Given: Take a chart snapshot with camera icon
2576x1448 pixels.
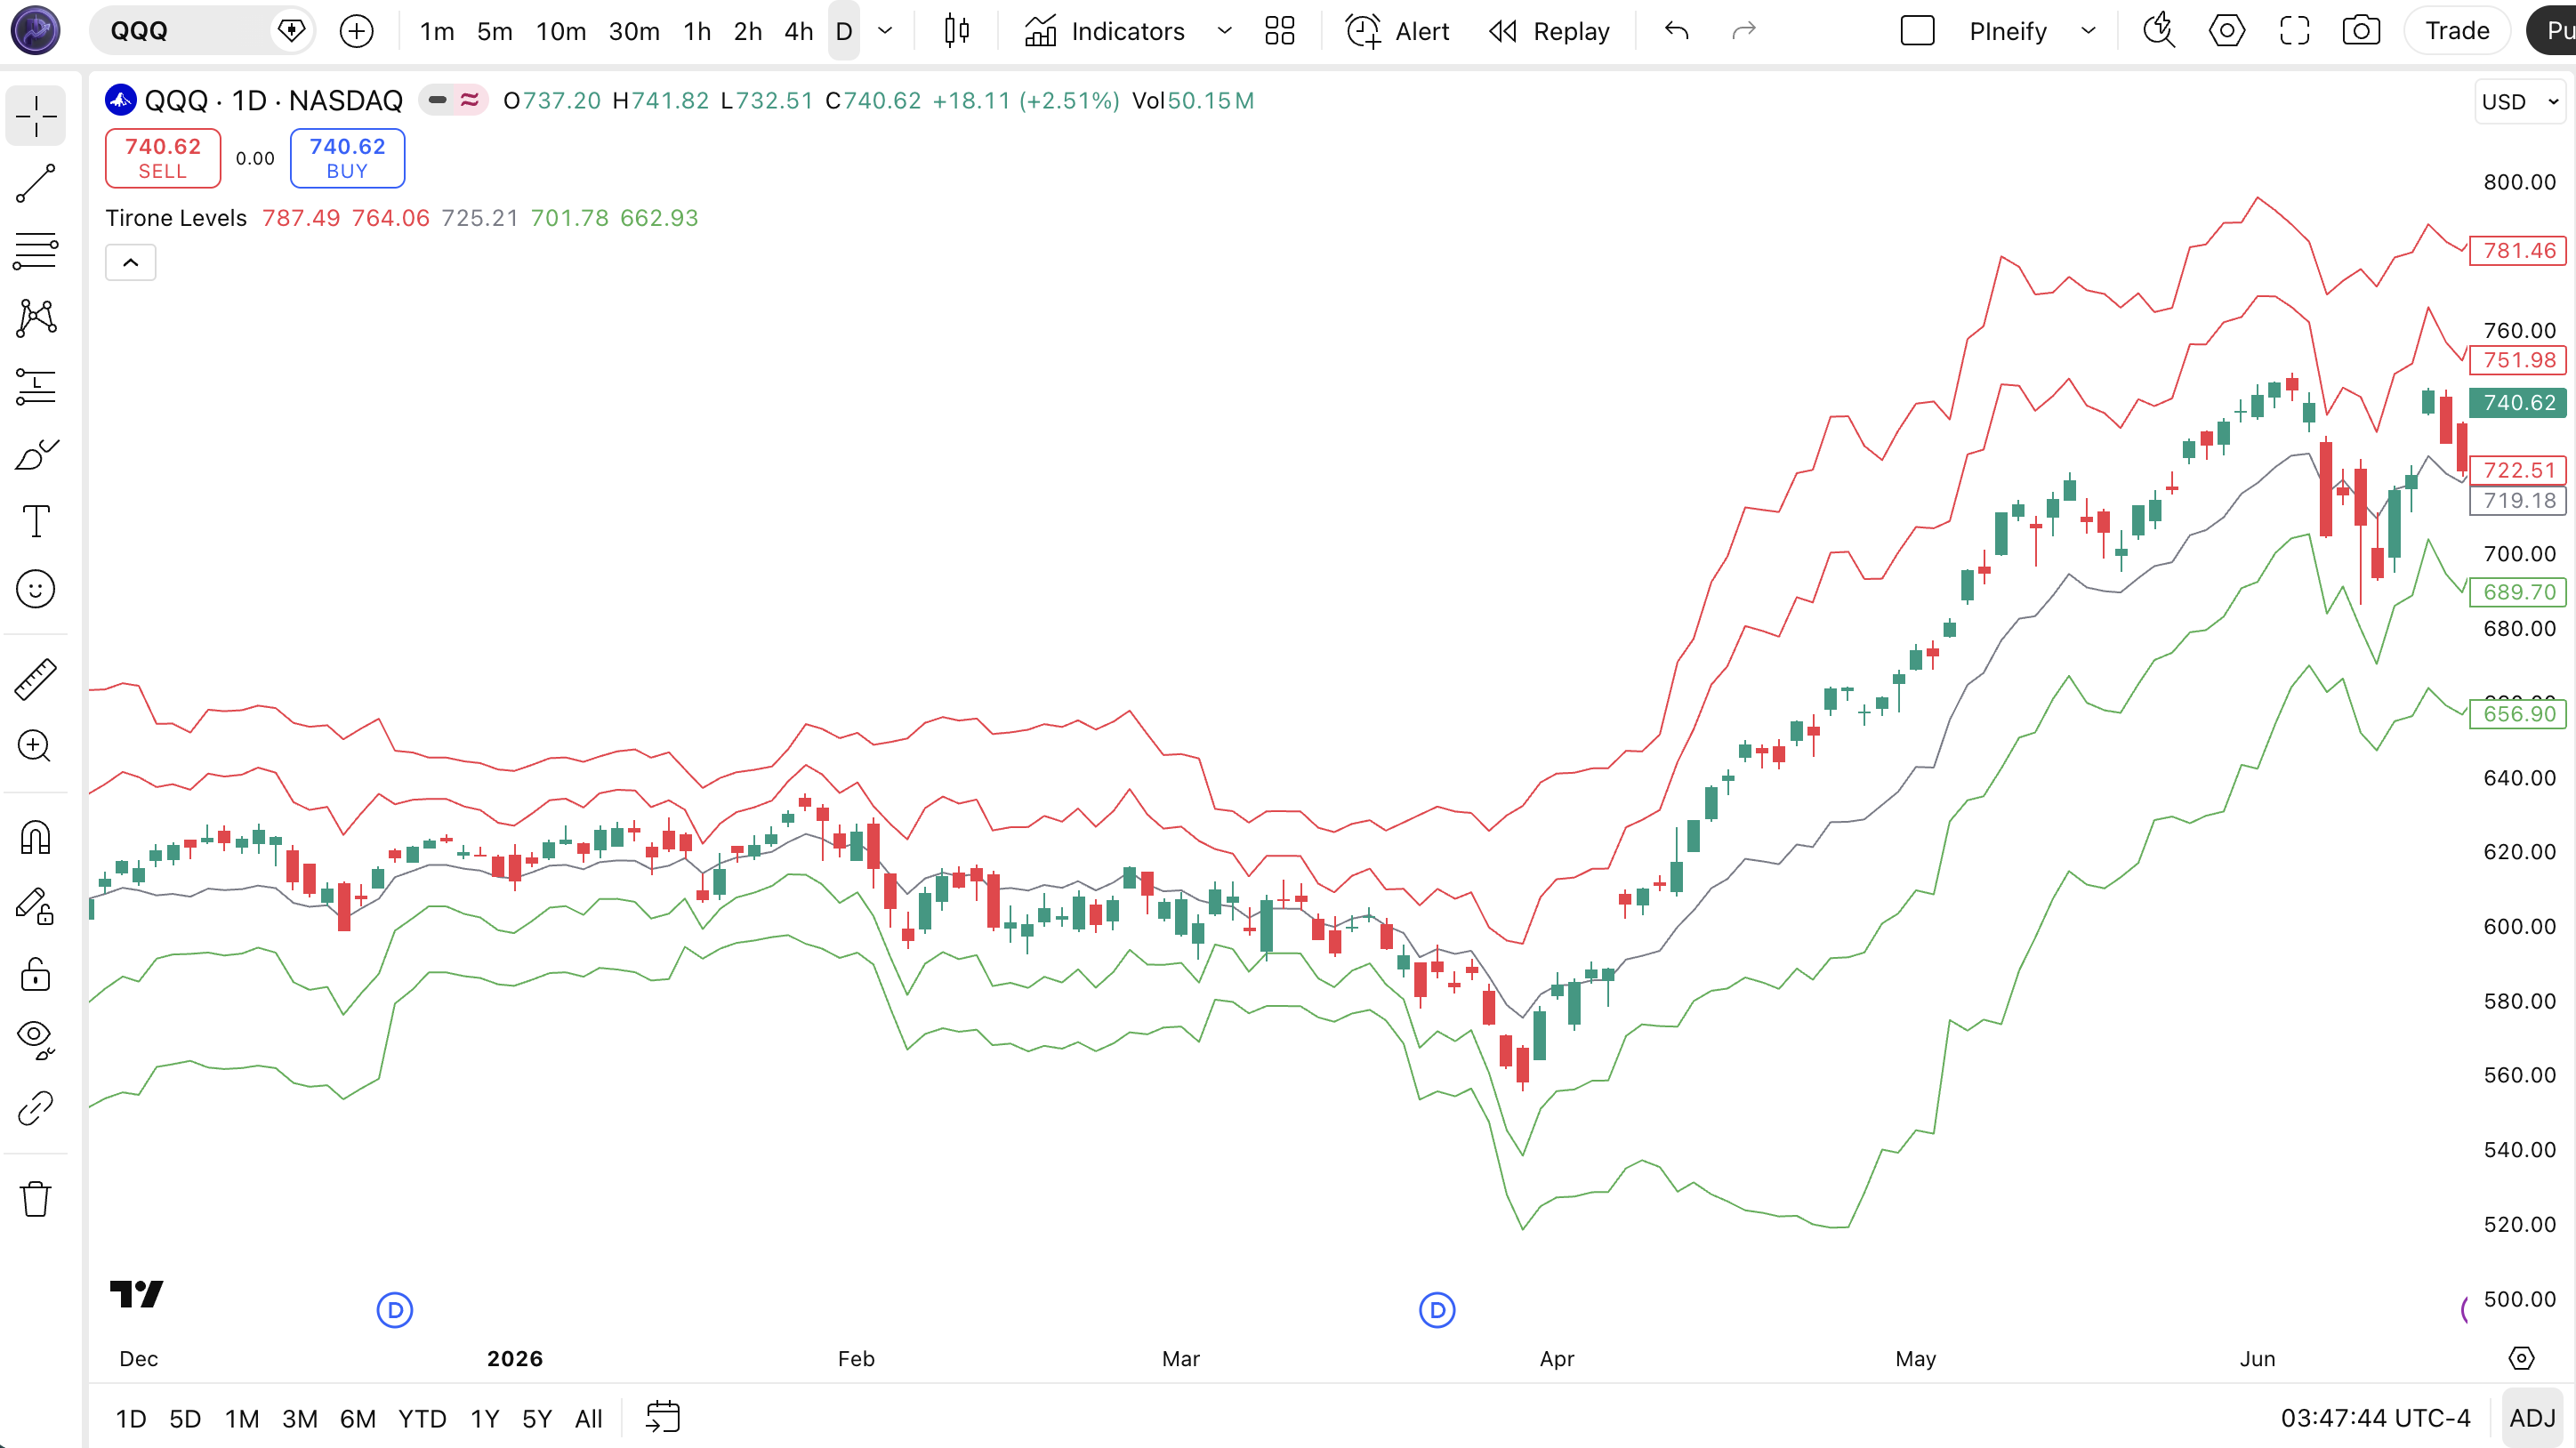Looking at the screenshot, I should point(2361,31).
